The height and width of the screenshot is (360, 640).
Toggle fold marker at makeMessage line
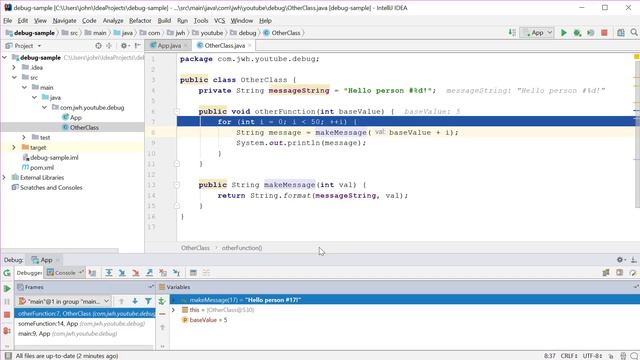click(177, 184)
